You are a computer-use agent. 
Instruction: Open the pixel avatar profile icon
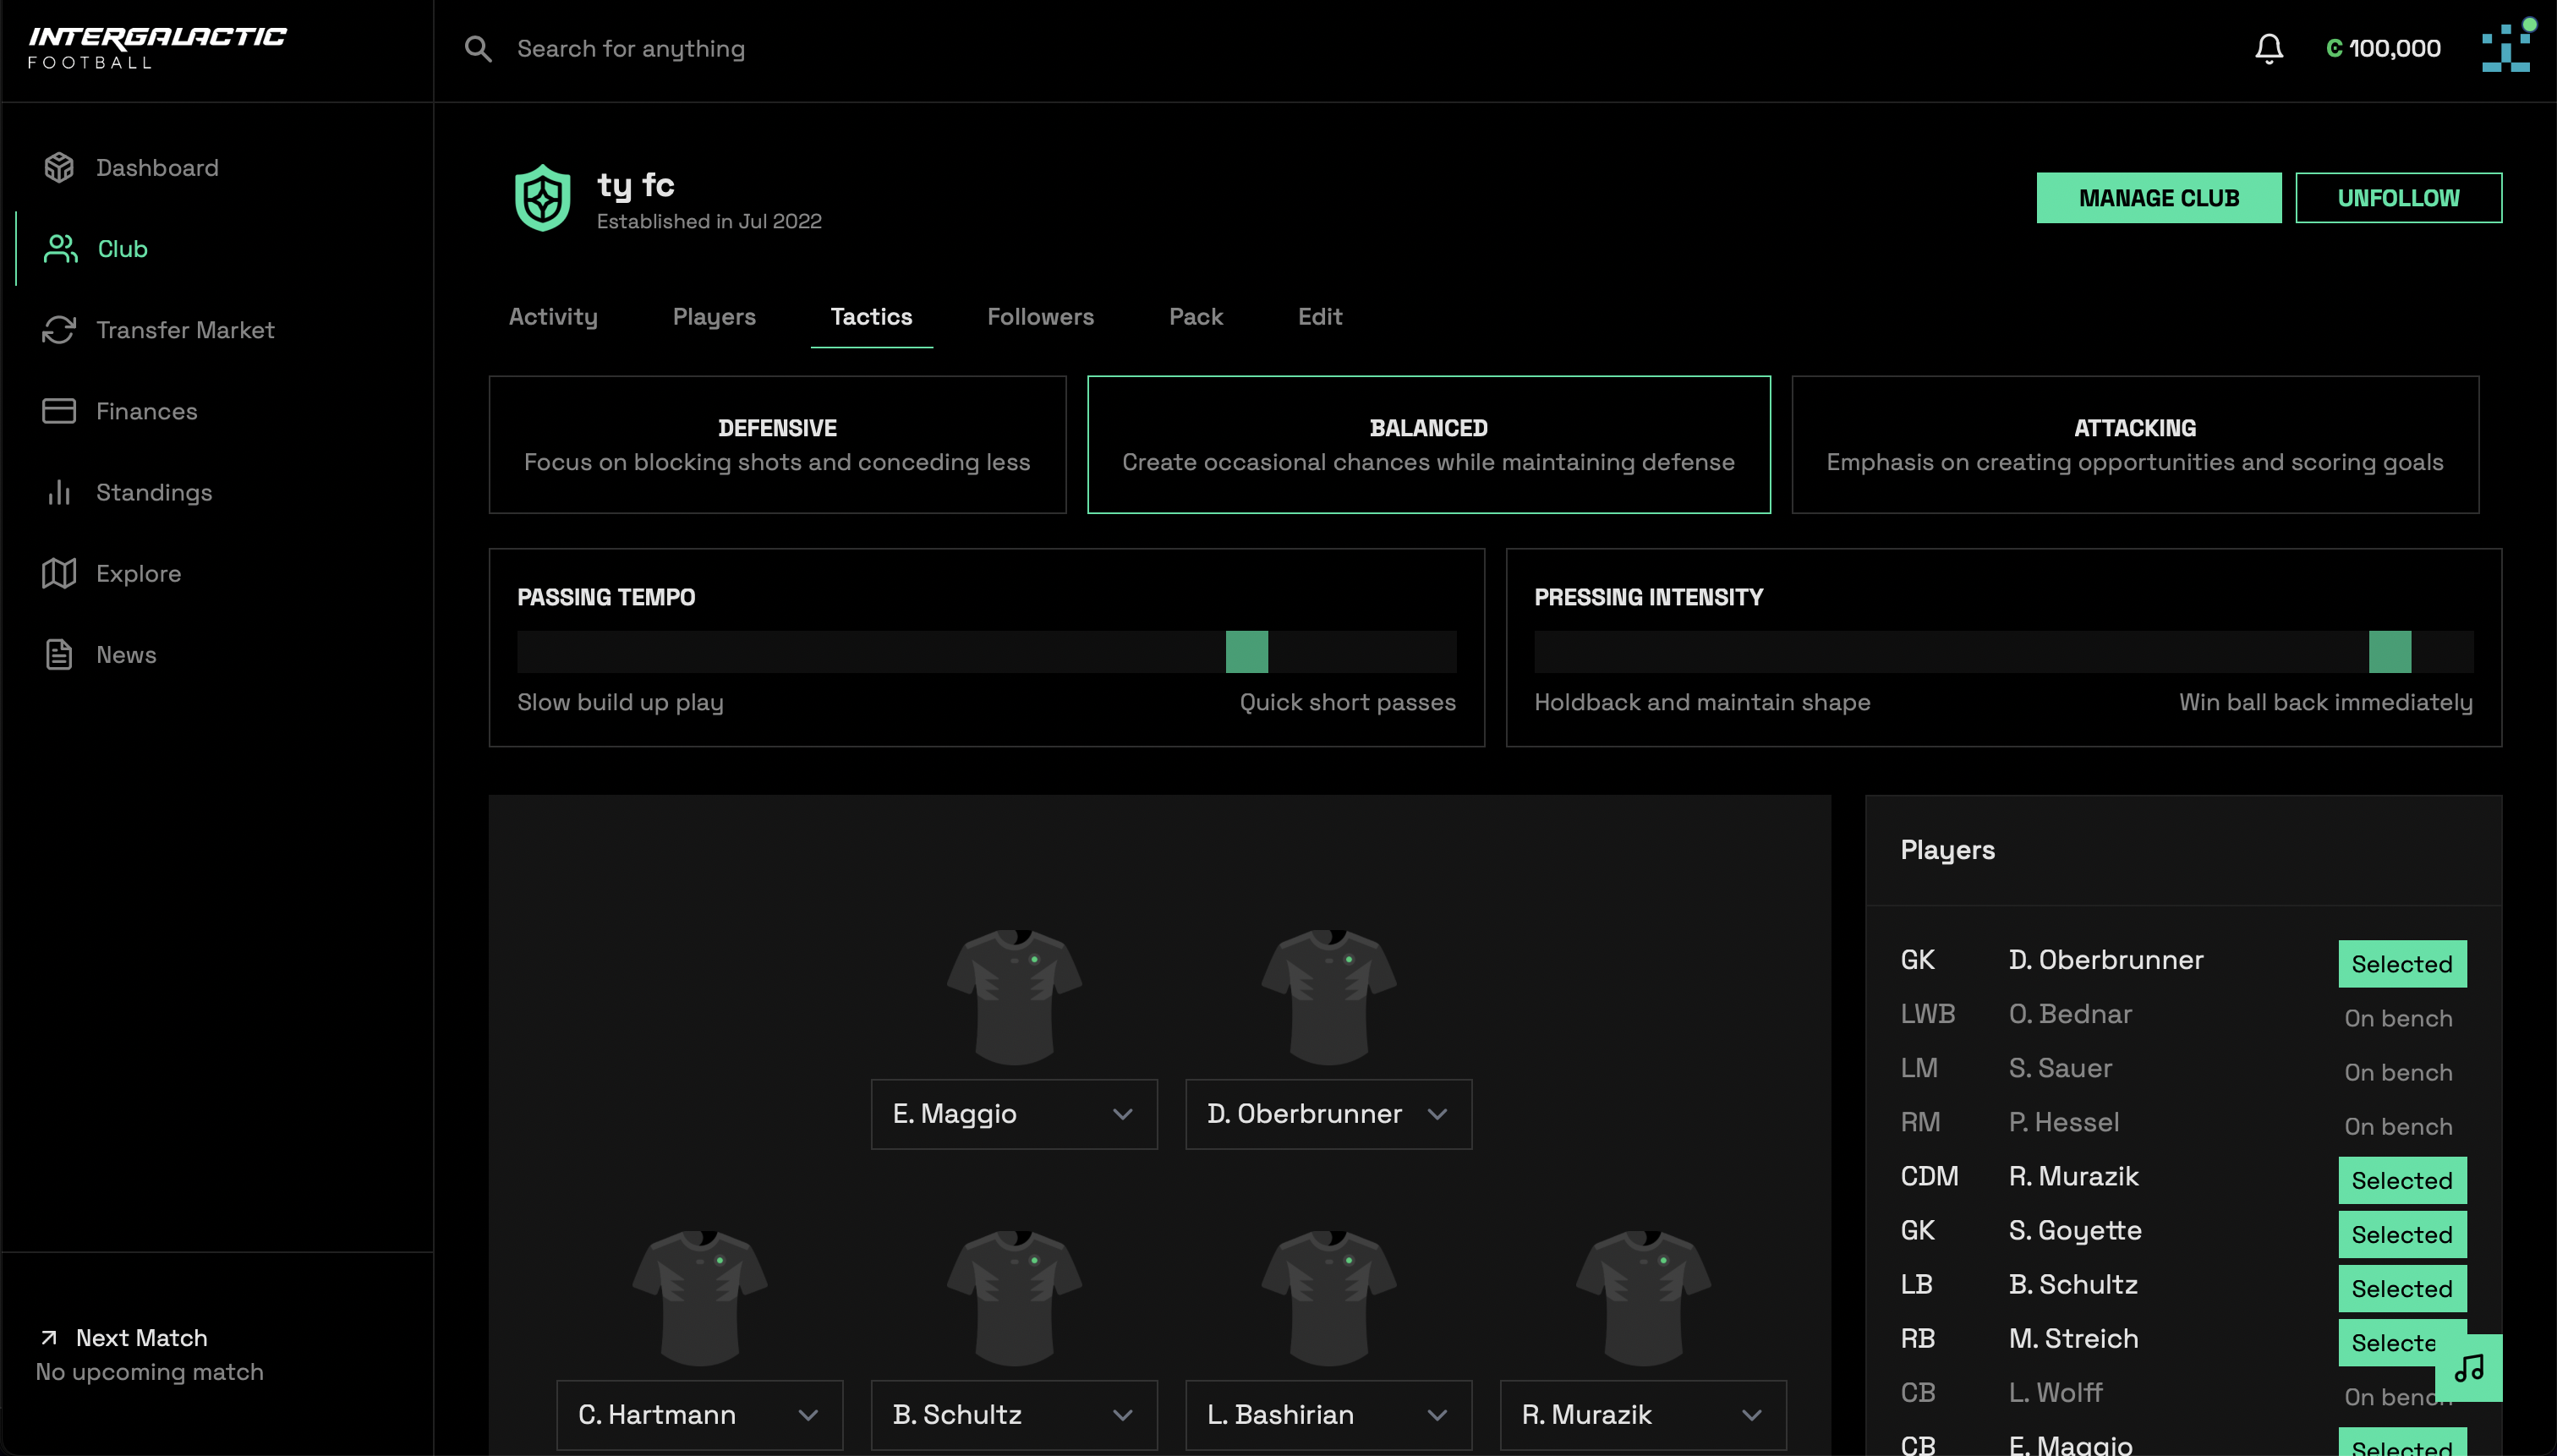click(x=2506, y=47)
